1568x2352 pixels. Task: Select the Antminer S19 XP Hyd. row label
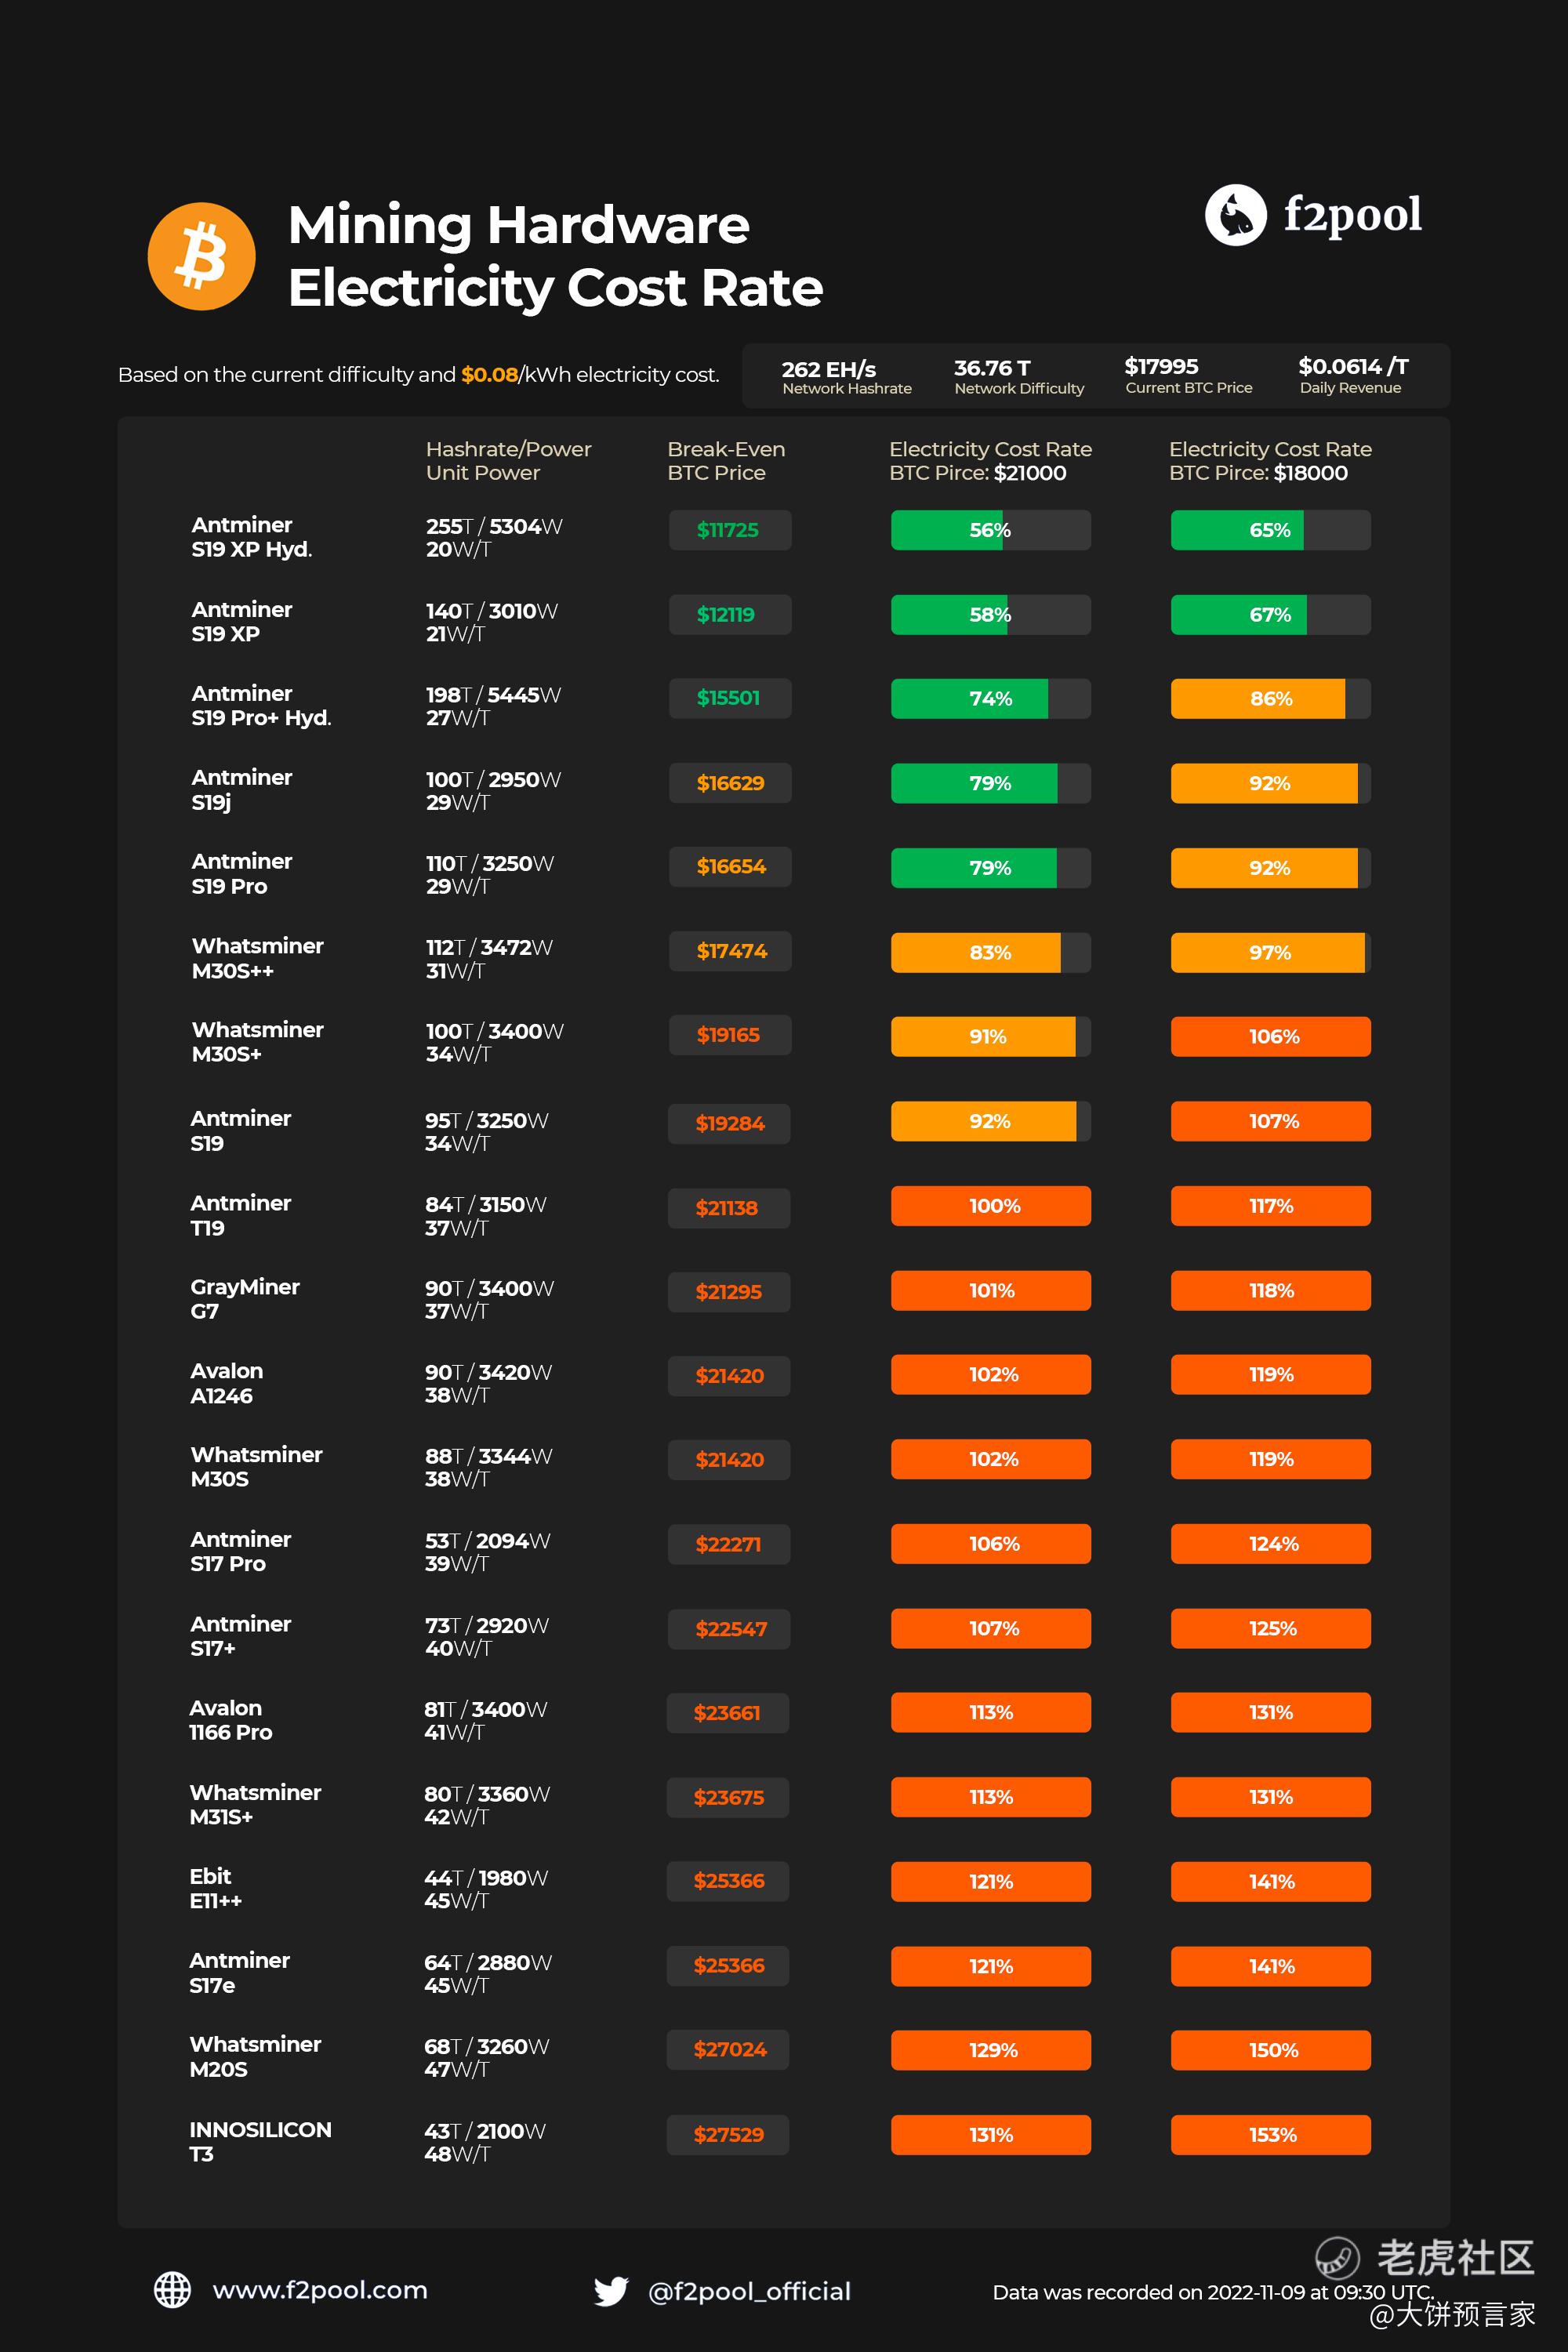coord(252,537)
